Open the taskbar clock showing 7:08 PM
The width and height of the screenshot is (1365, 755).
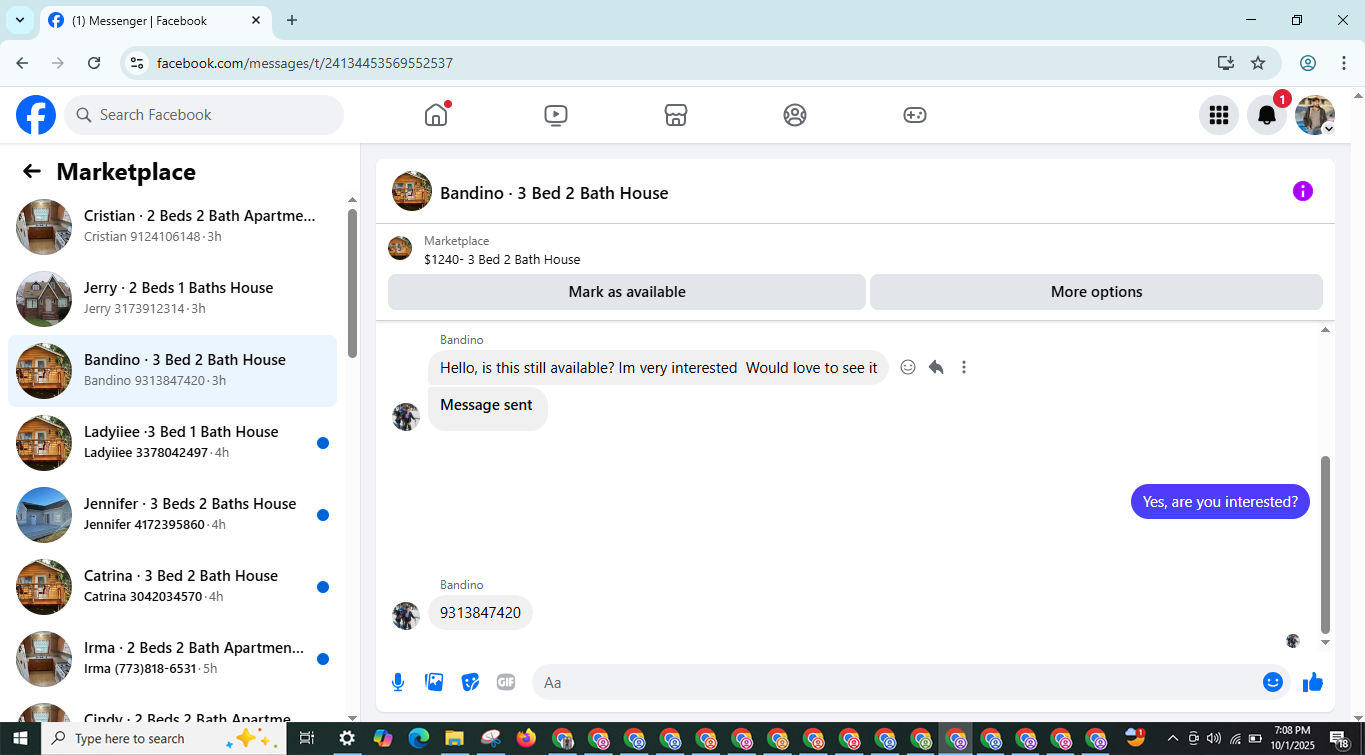click(x=1292, y=739)
